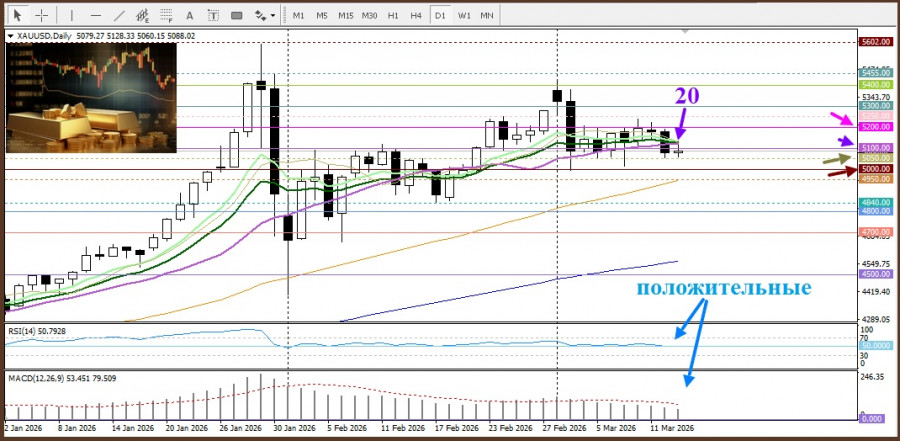Click the 5400.00 price level label
This screenshot has width=900, height=441.
click(x=876, y=85)
